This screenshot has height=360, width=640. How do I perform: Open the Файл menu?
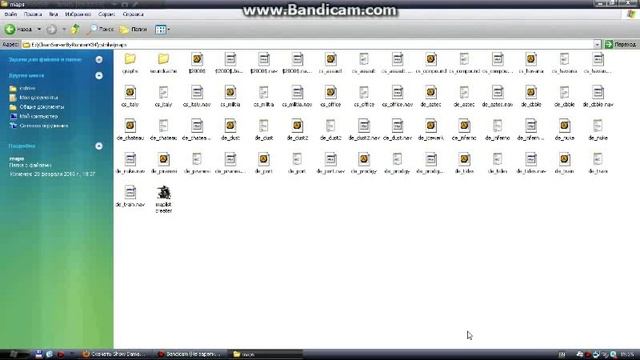point(11,14)
